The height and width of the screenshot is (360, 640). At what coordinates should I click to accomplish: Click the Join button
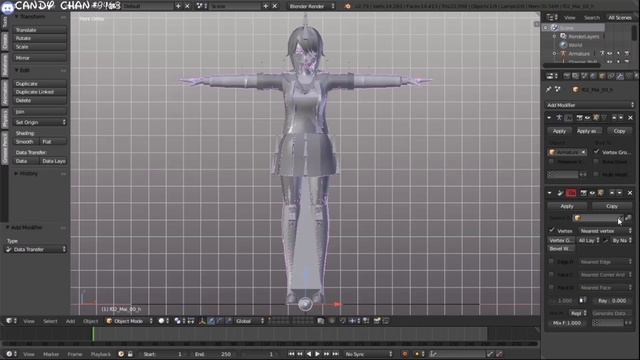click(40, 111)
